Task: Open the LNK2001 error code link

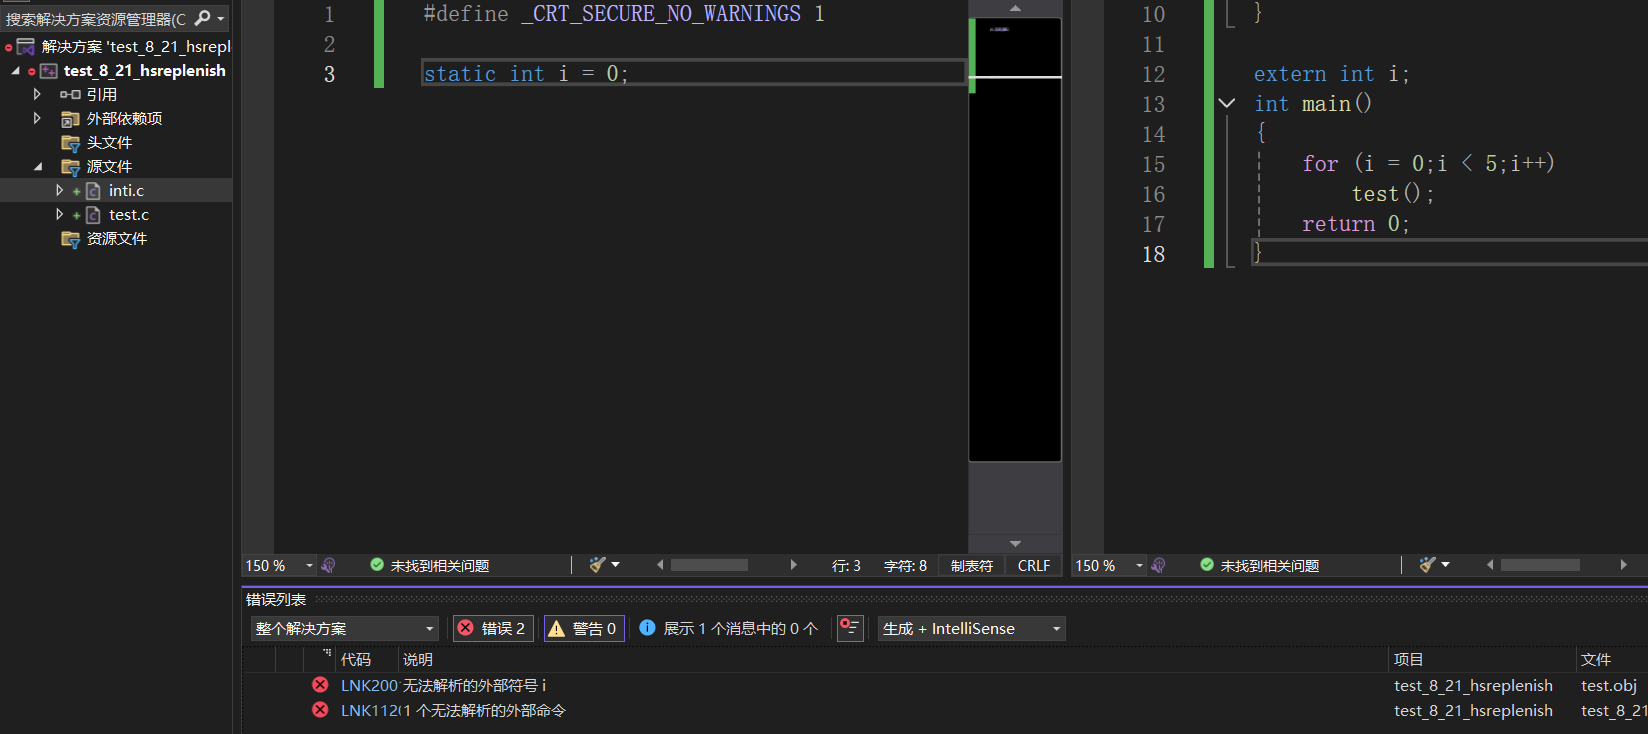Action: 369,685
